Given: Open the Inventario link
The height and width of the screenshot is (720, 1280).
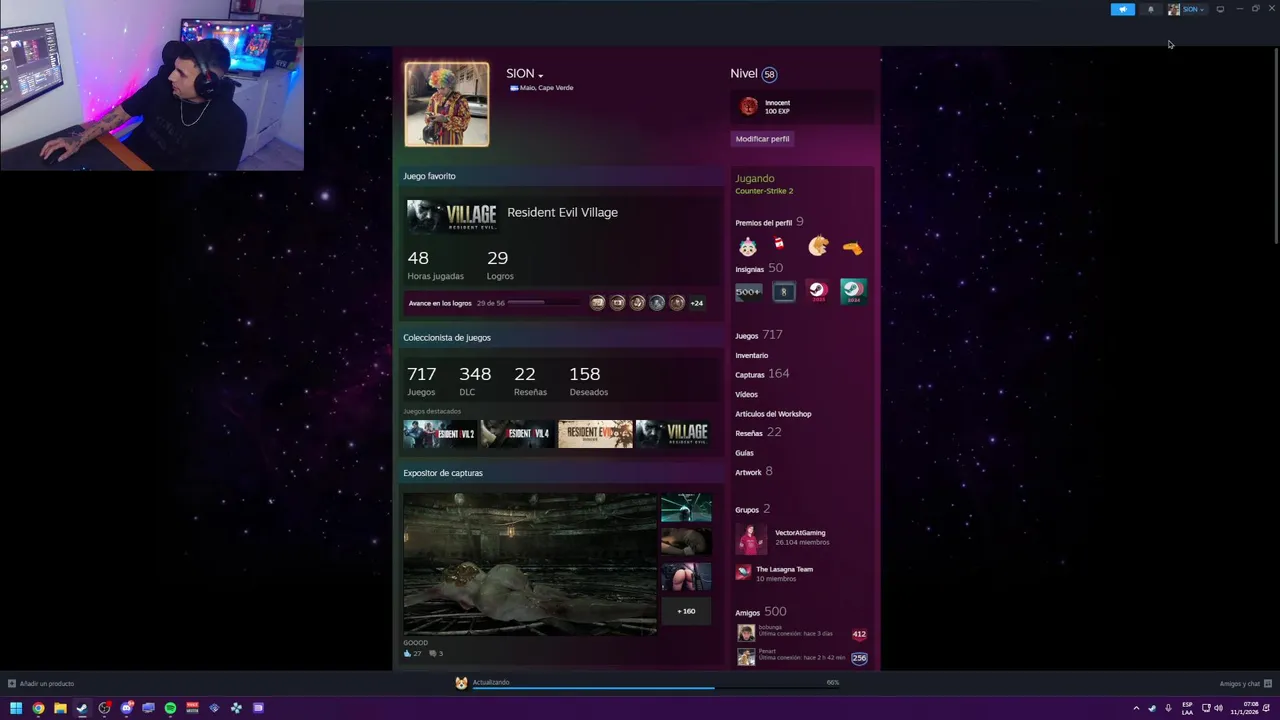Looking at the screenshot, I should coord(752,355).
